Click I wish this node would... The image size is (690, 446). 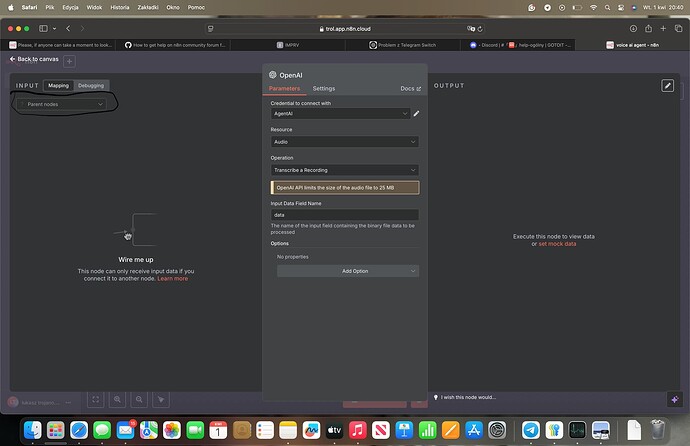(468, 397)
